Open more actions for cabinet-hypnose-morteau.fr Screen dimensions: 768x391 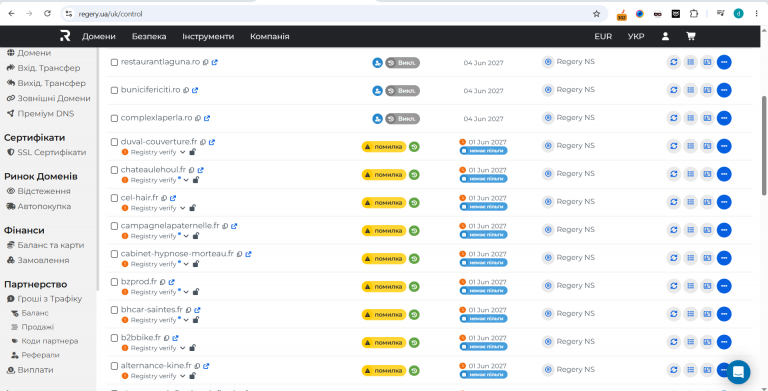(x=724, y=258)
